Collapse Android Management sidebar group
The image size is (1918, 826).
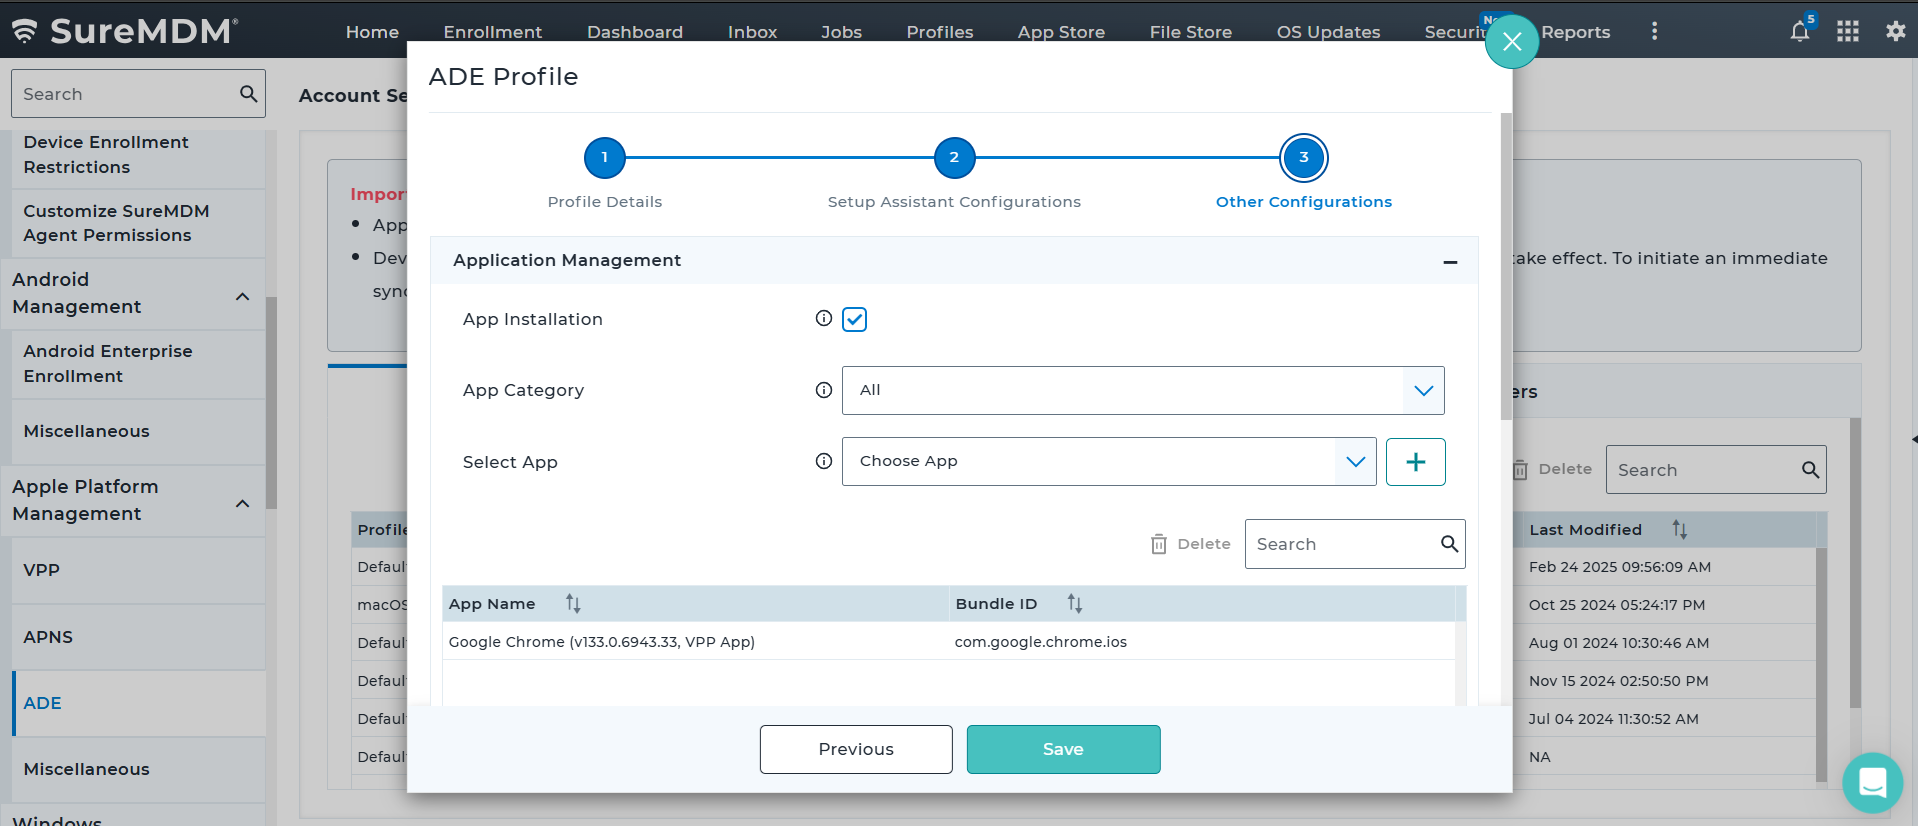tap(242, 296)
